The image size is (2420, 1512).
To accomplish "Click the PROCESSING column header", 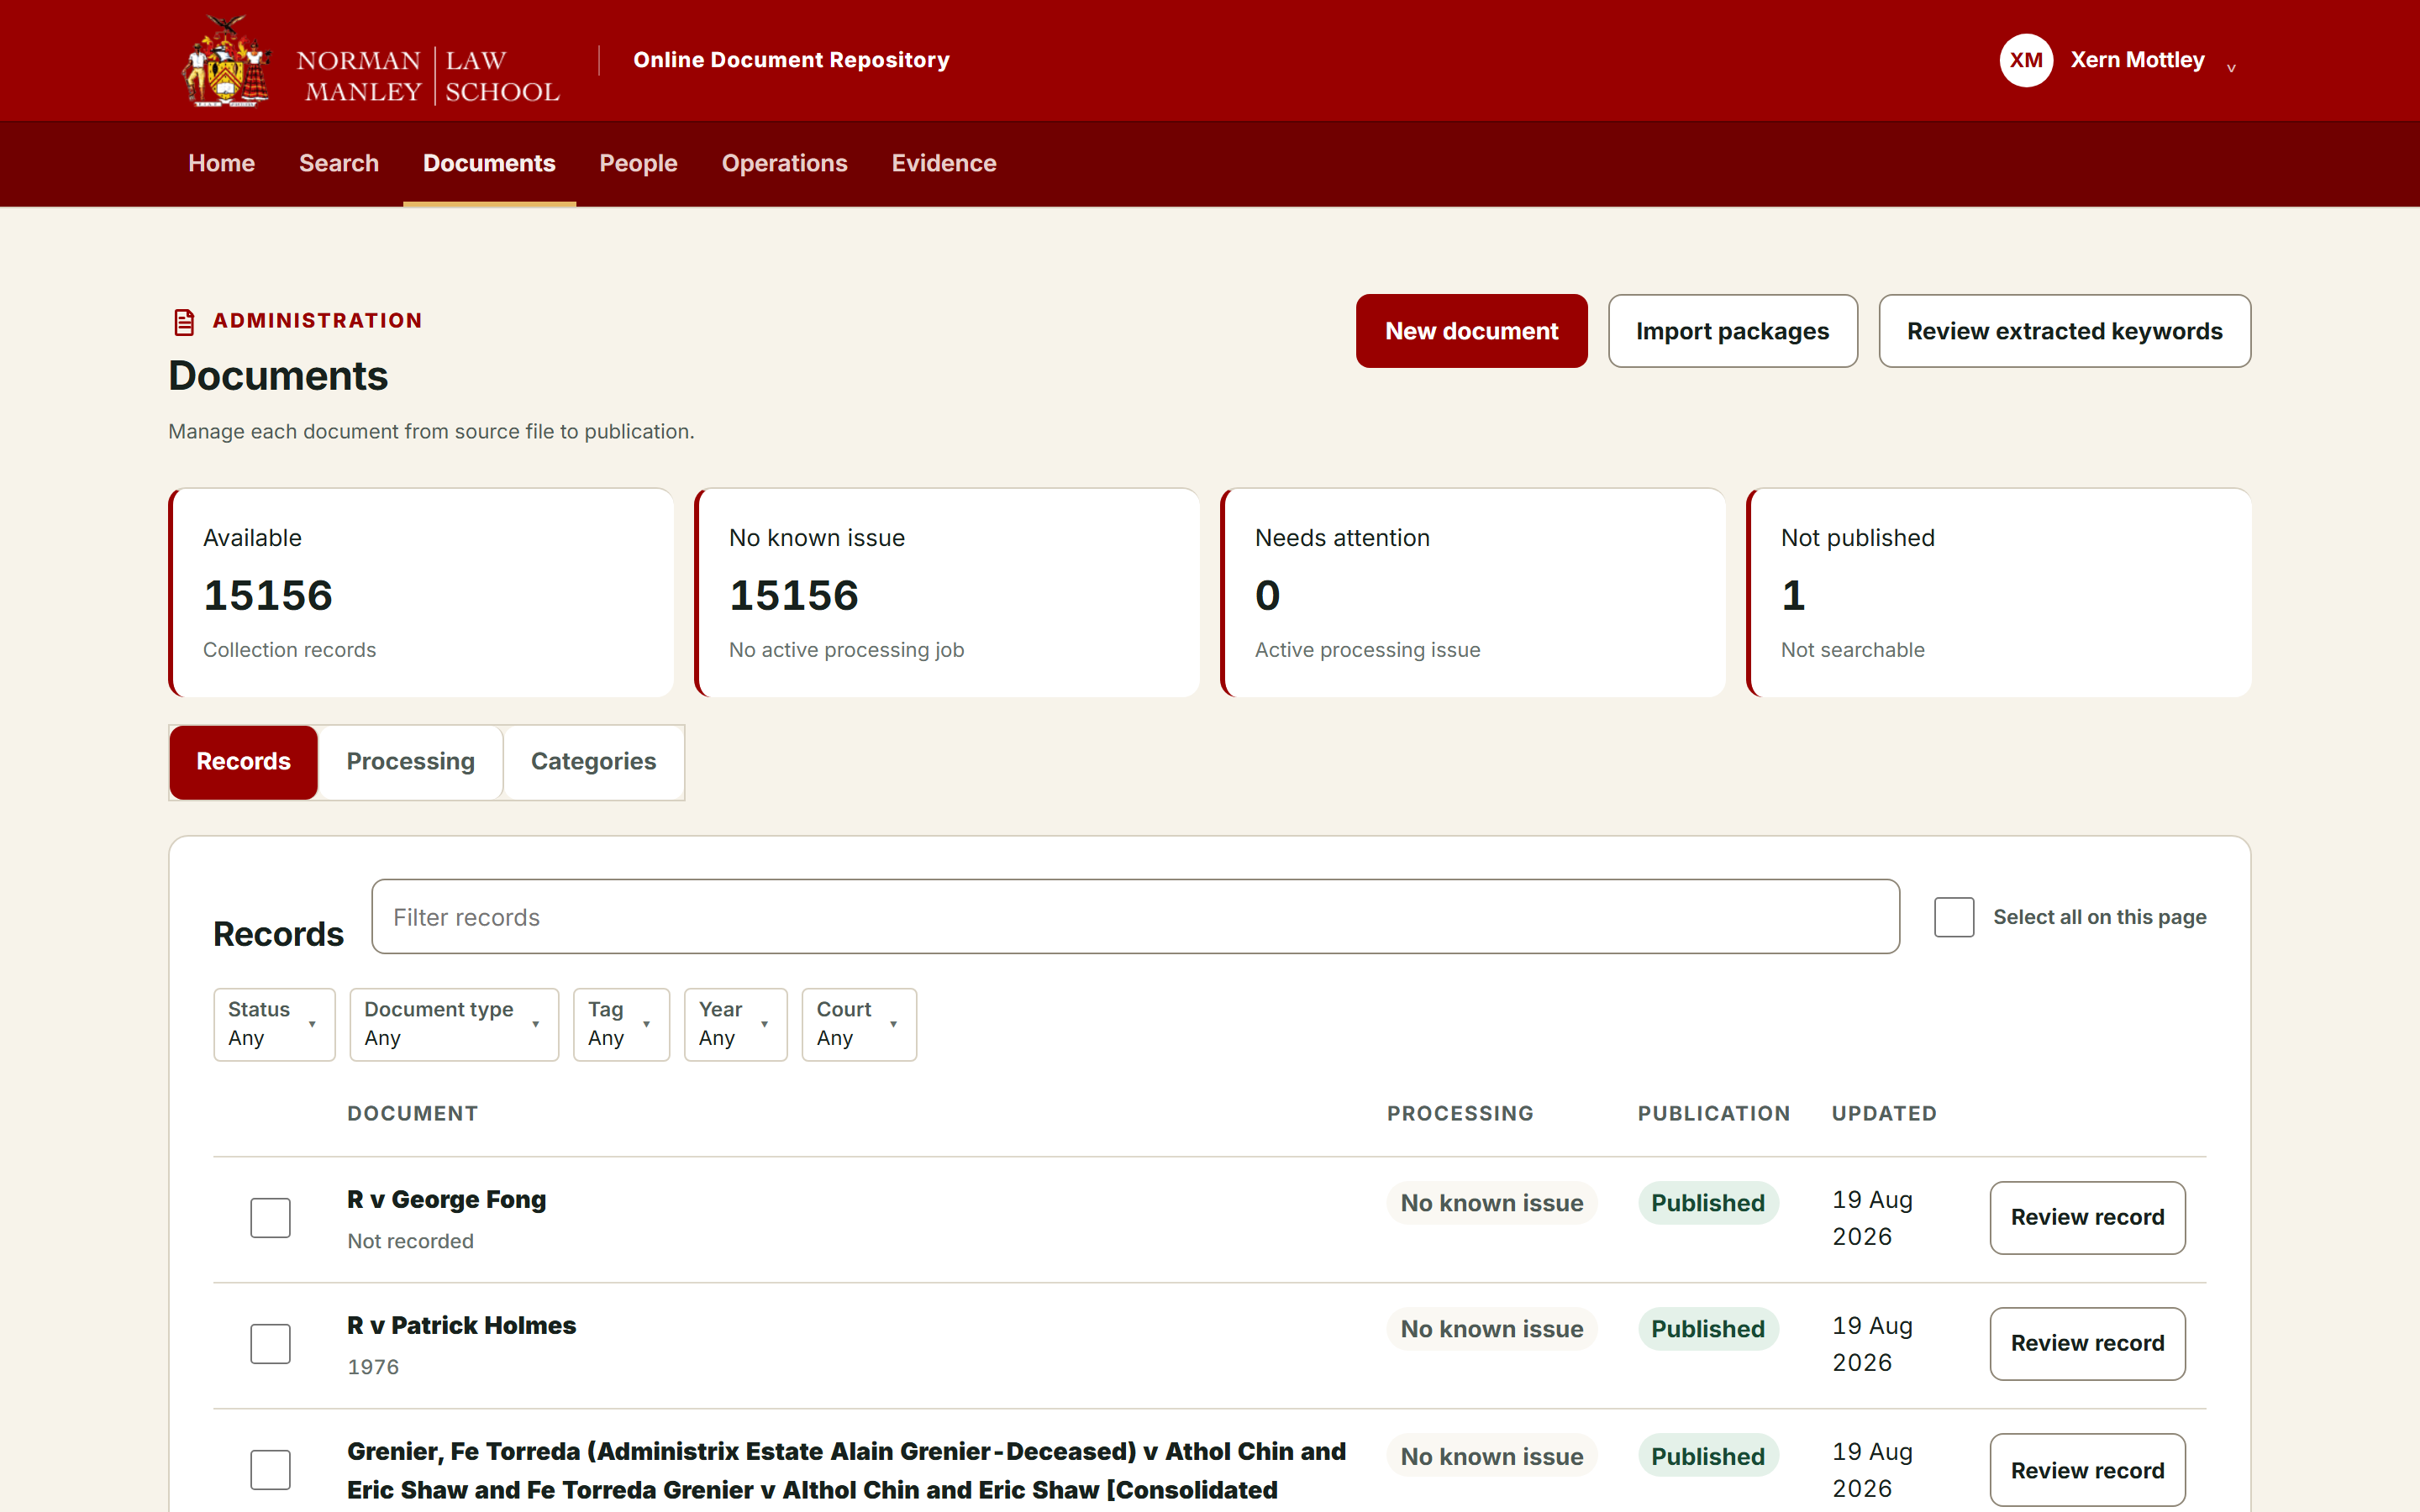I will (1460, 1114).
